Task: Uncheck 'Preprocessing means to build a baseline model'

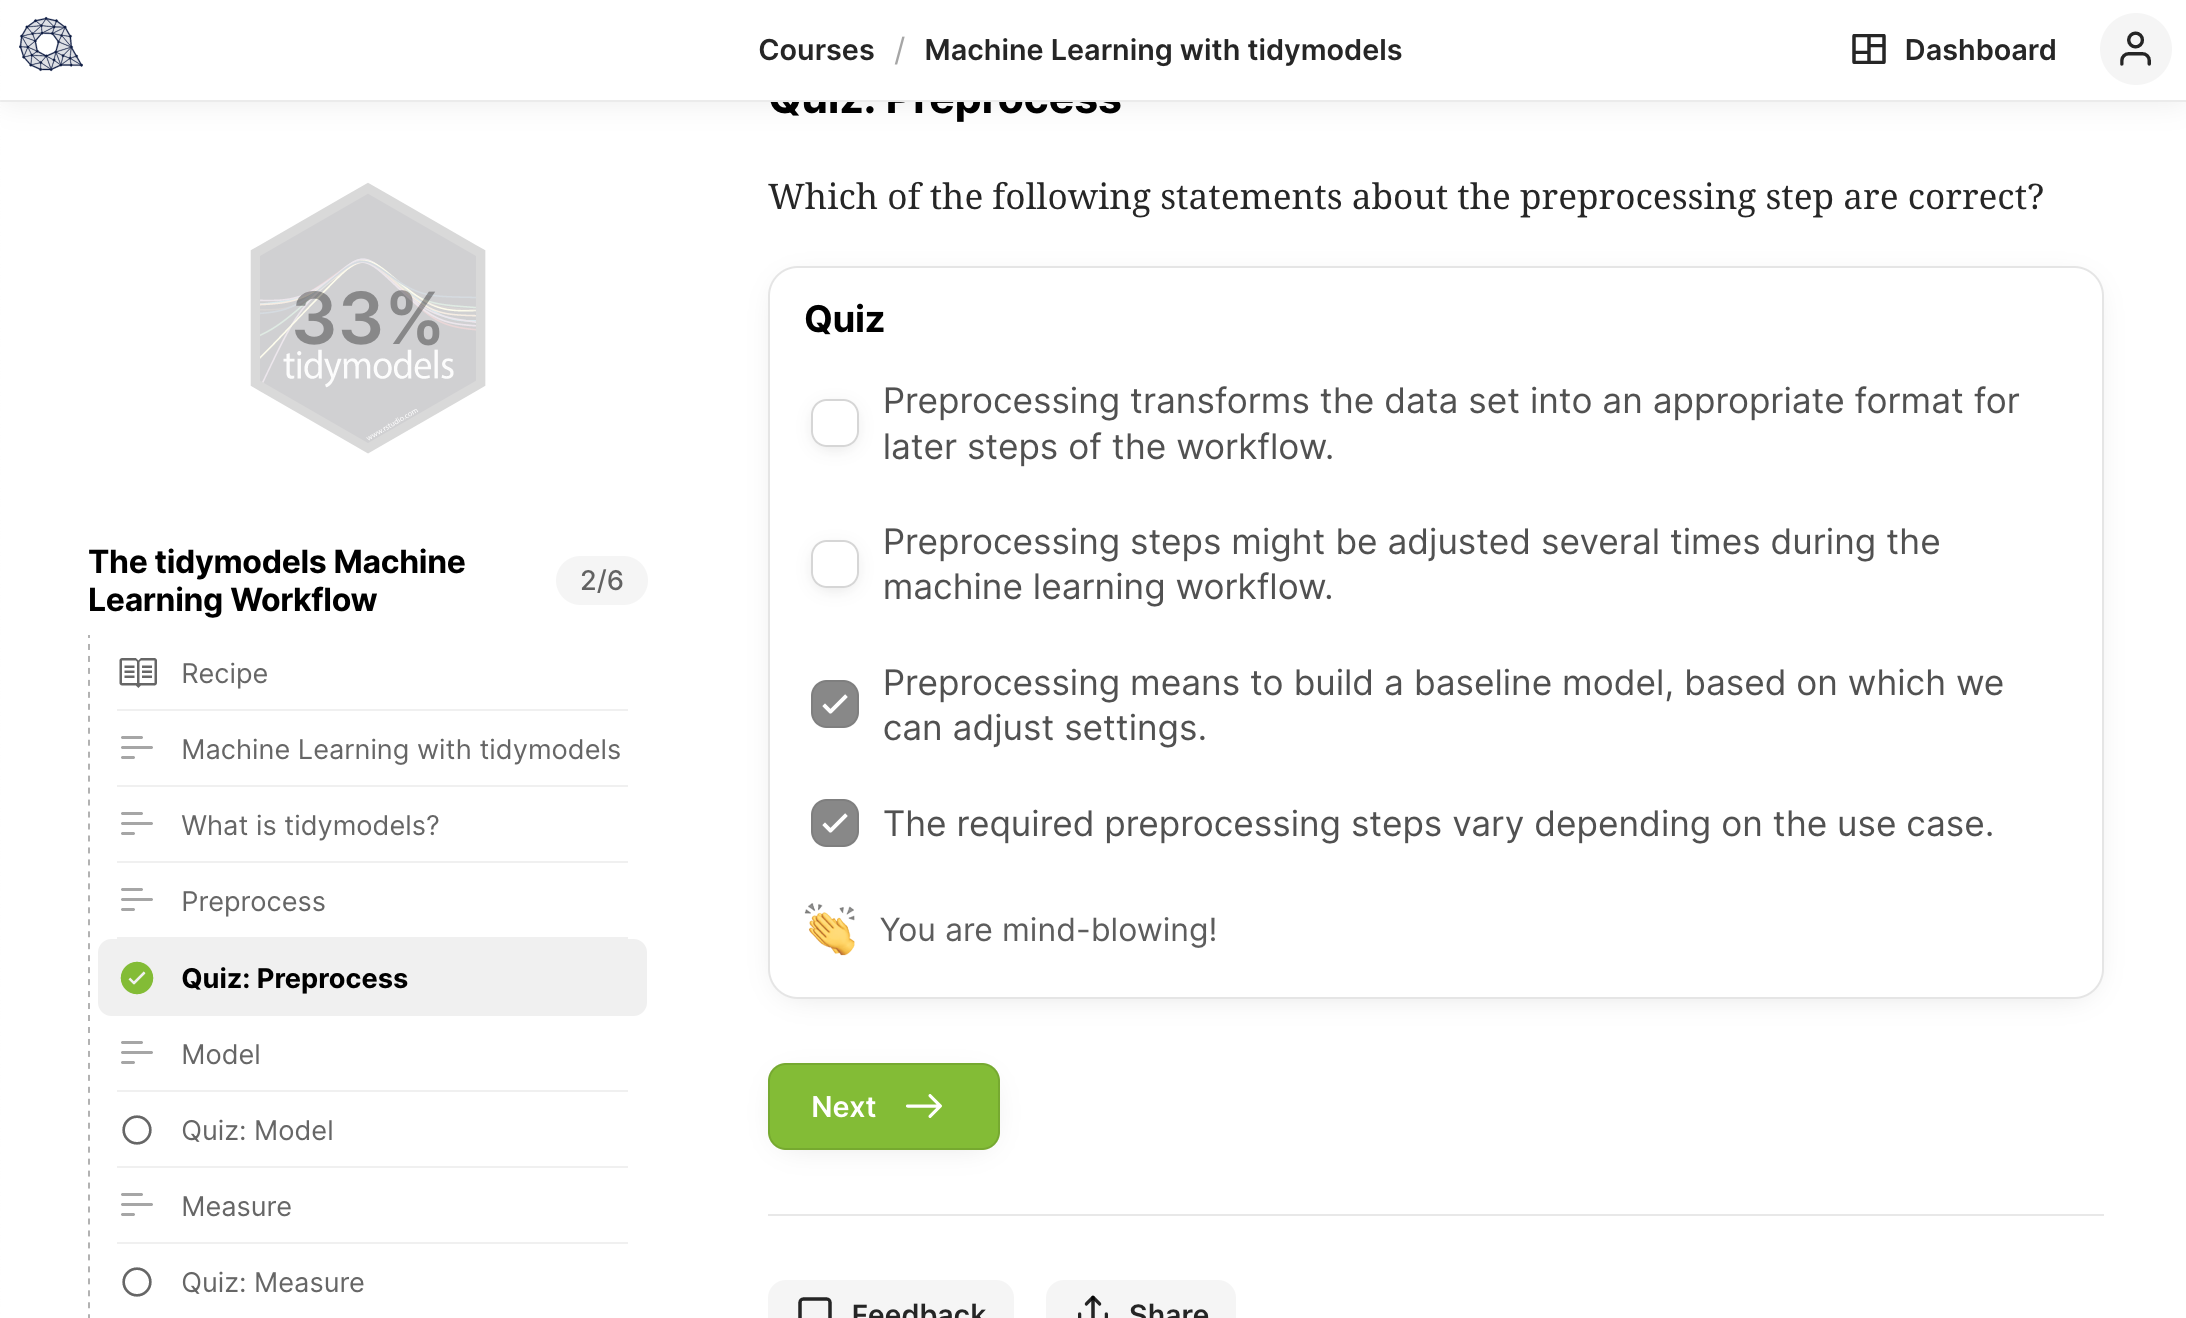Action: pos(835,704)
